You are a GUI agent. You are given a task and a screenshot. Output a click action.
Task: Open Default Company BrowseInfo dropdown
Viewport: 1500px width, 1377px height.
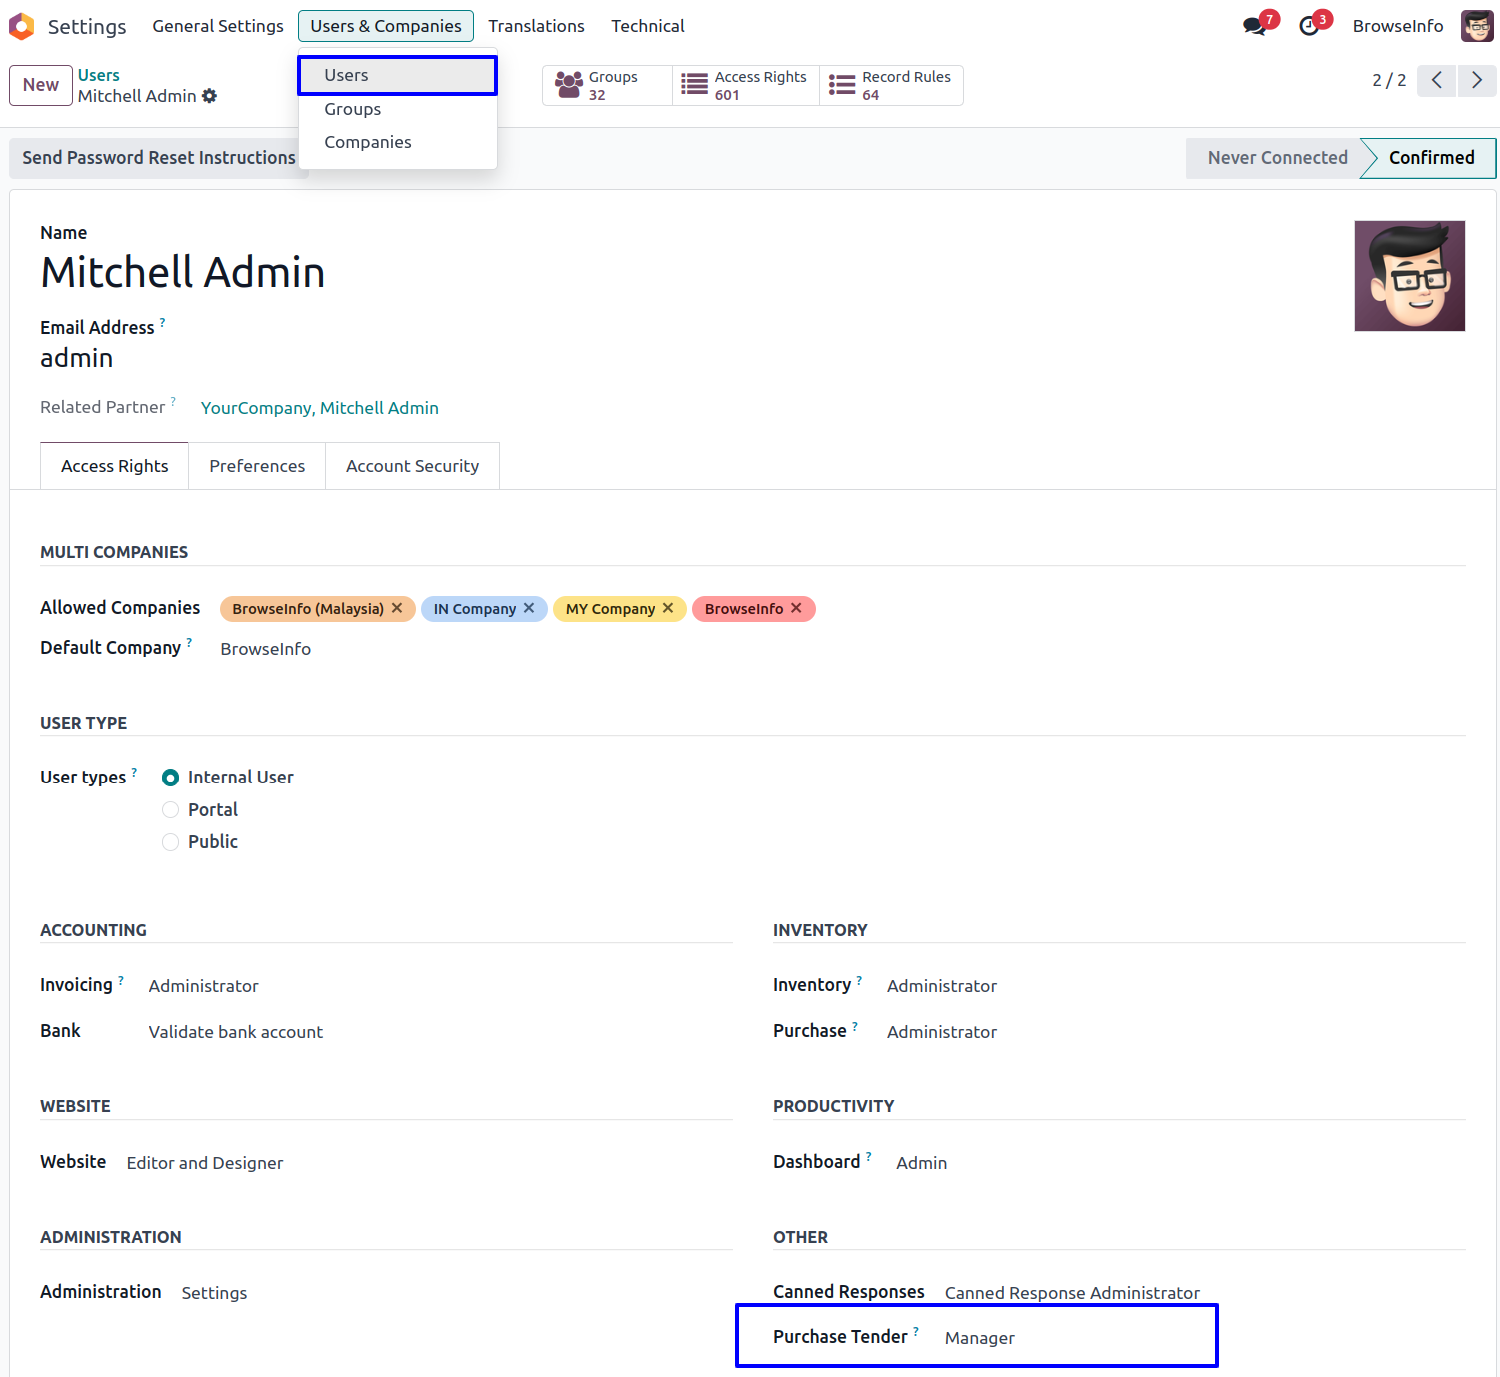tap(266, 649)
